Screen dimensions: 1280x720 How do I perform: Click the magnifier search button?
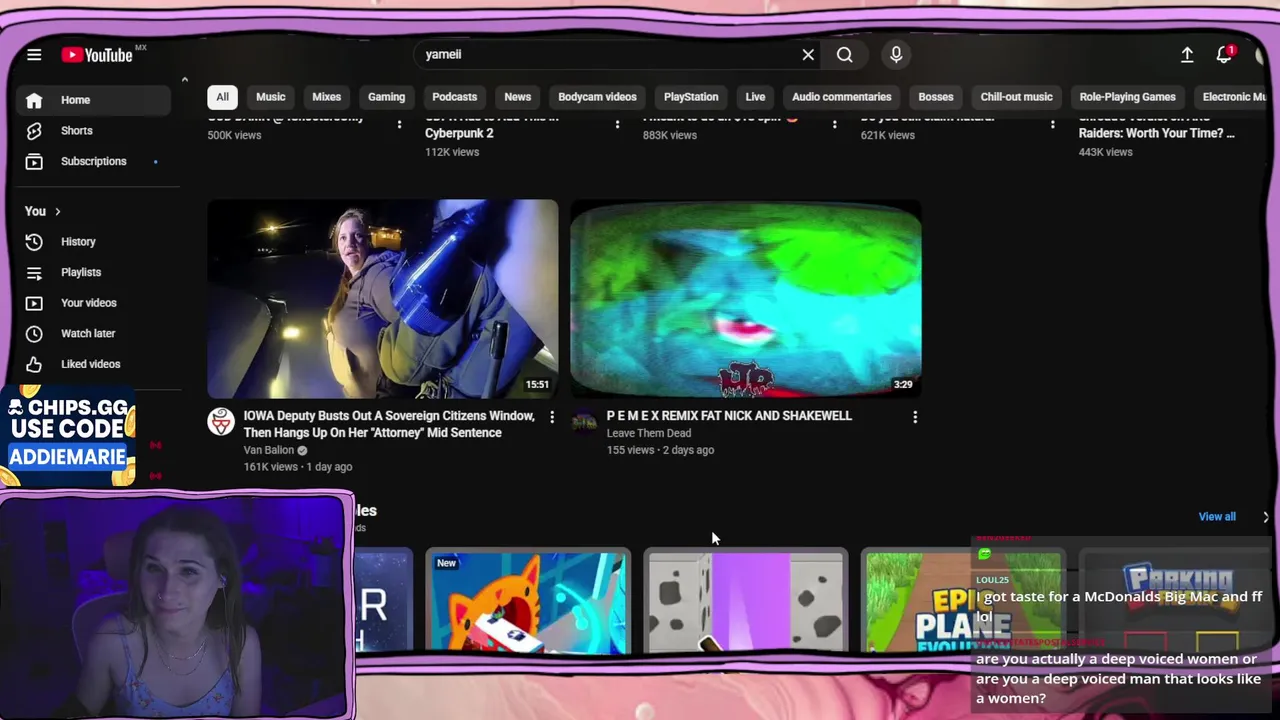click(x=845, y=55)
